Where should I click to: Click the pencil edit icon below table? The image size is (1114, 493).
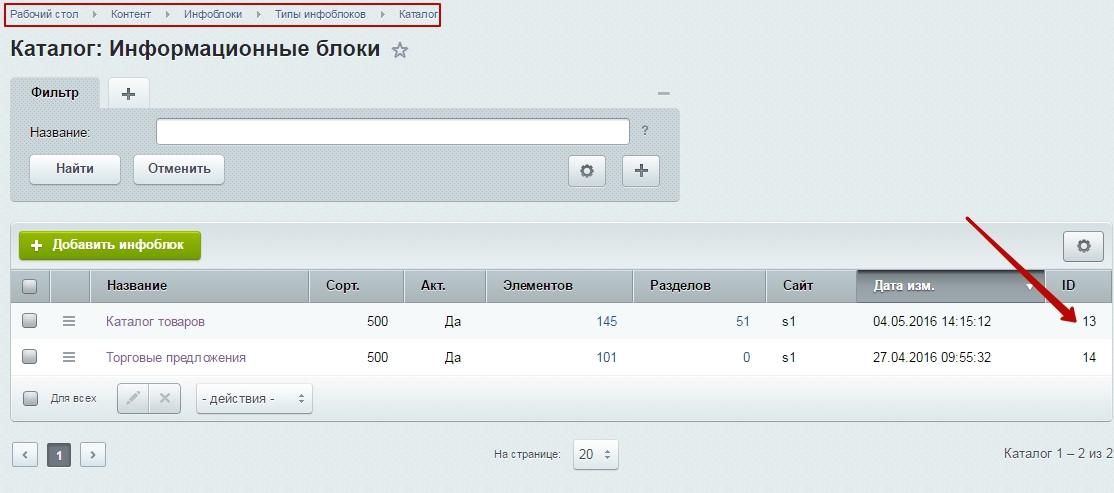[134, 398]
